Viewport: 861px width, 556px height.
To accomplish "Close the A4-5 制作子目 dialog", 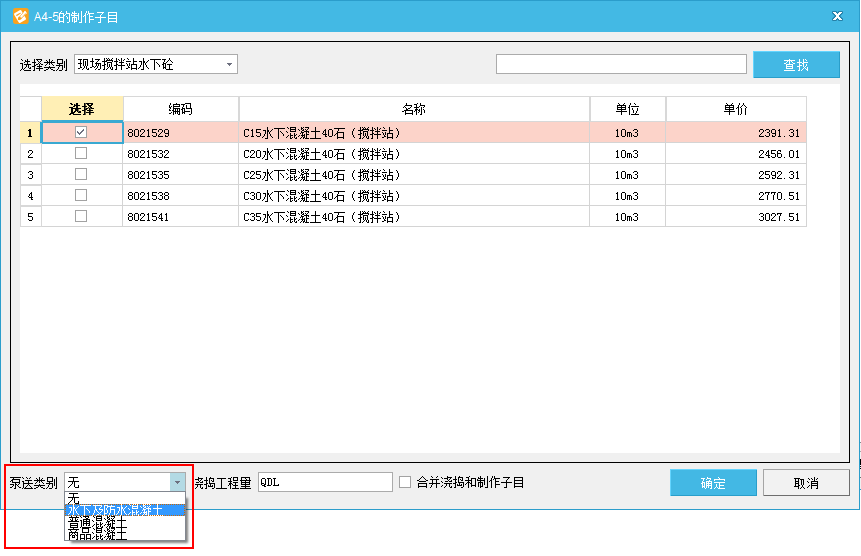I will (x=836, y=15).
